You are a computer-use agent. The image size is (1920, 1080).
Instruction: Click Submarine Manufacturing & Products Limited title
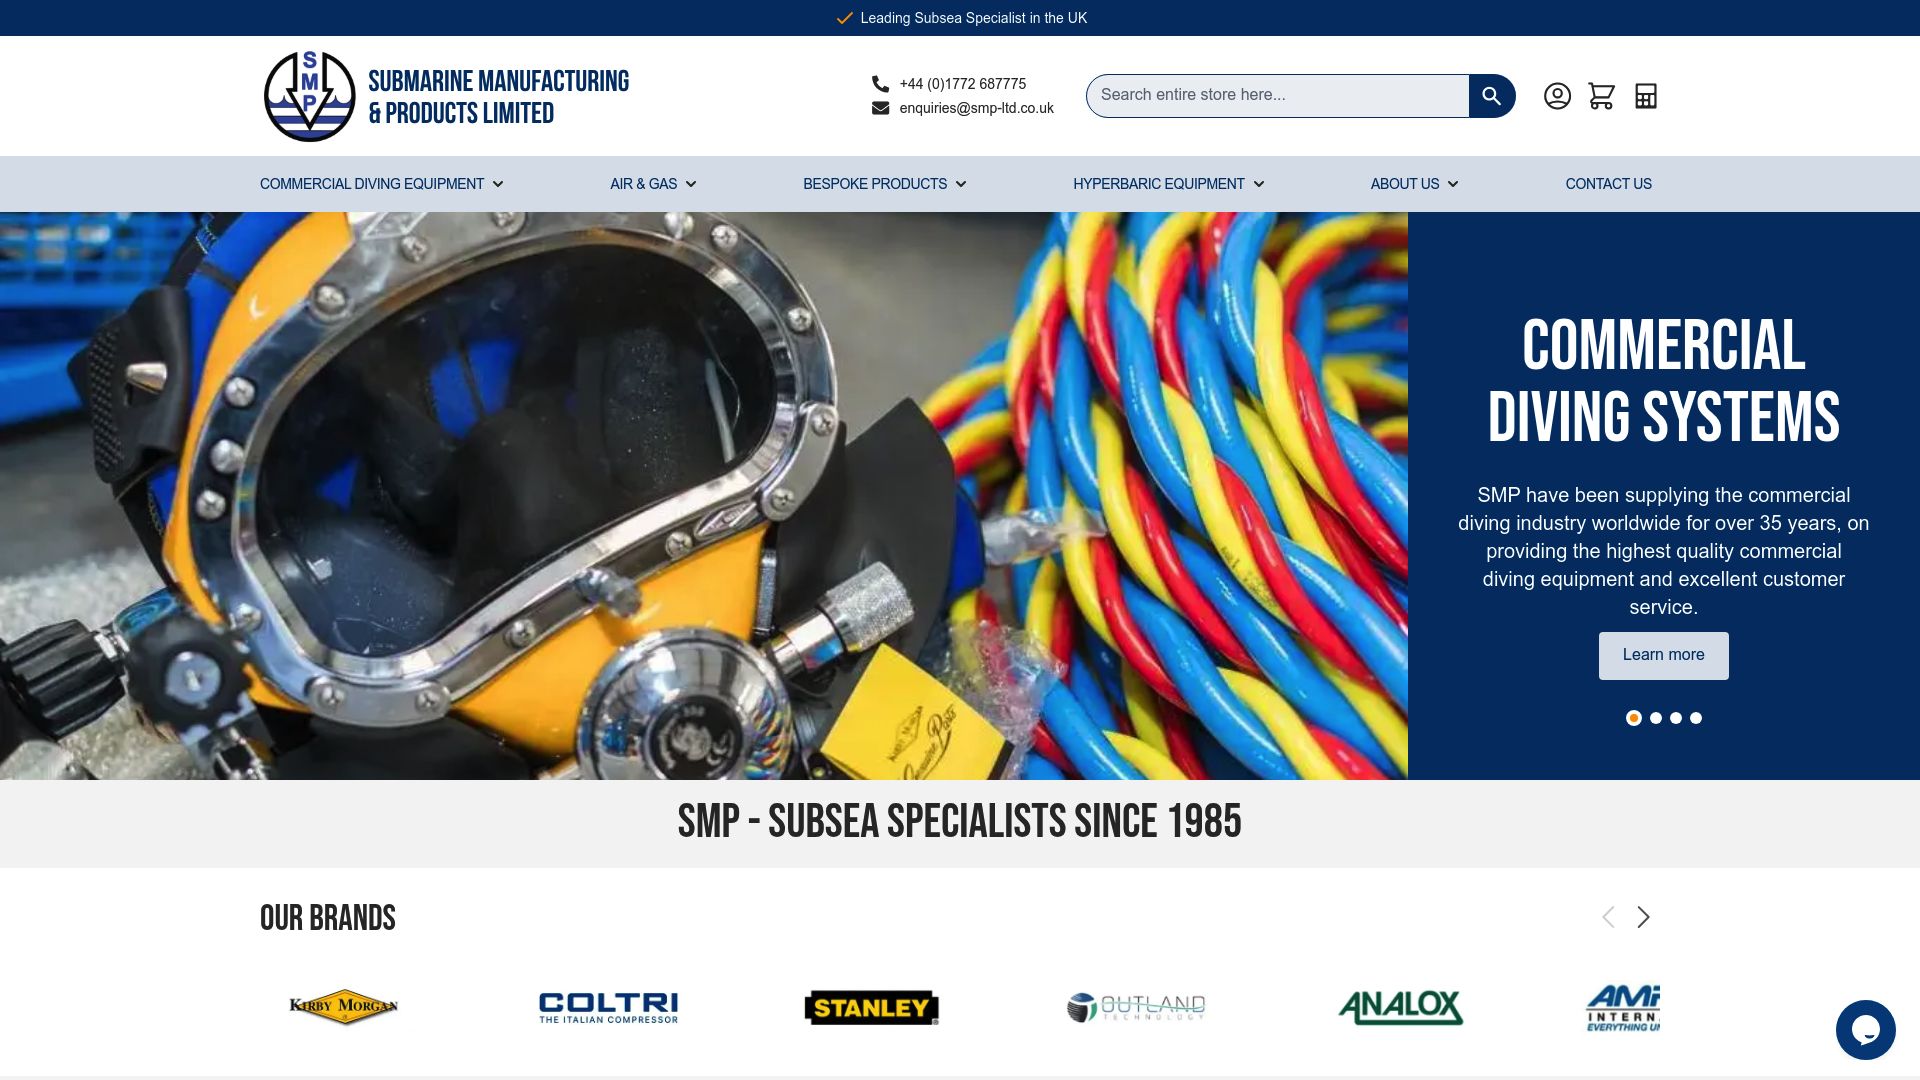[x=498, y=97]
